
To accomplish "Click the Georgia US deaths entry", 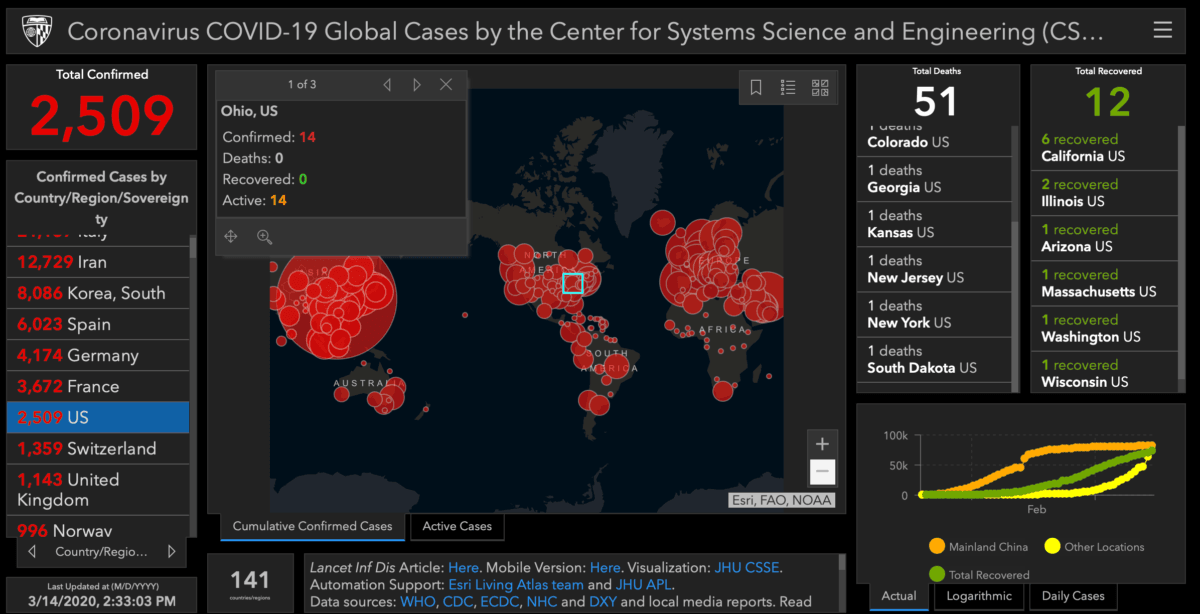I will 935,179.
